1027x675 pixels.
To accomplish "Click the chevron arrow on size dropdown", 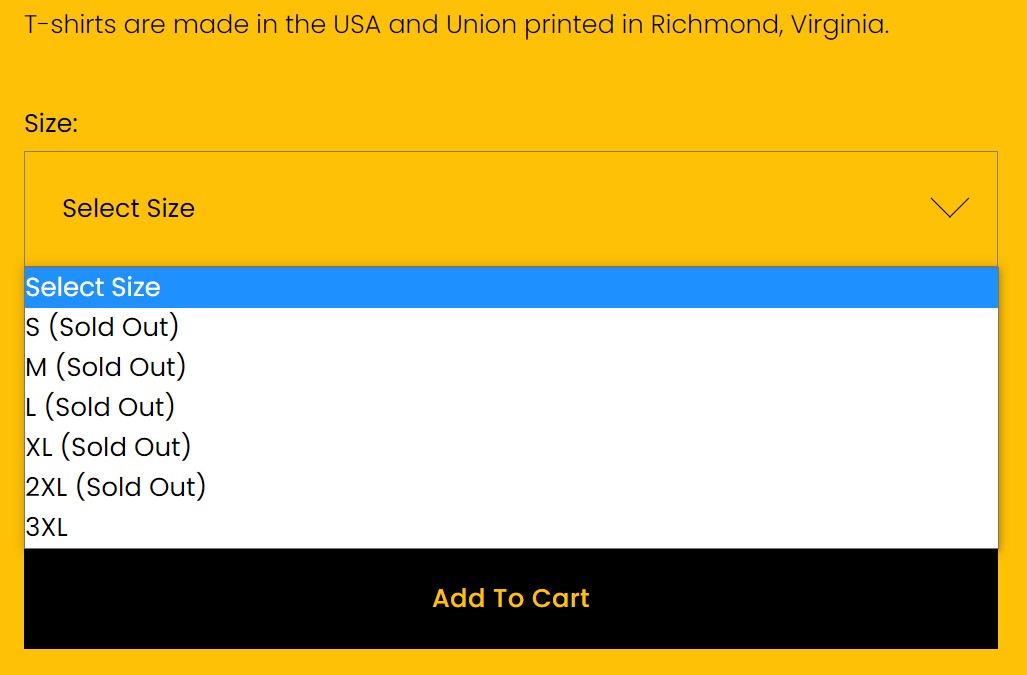I will pyautogui.click(x=949, y=208).
